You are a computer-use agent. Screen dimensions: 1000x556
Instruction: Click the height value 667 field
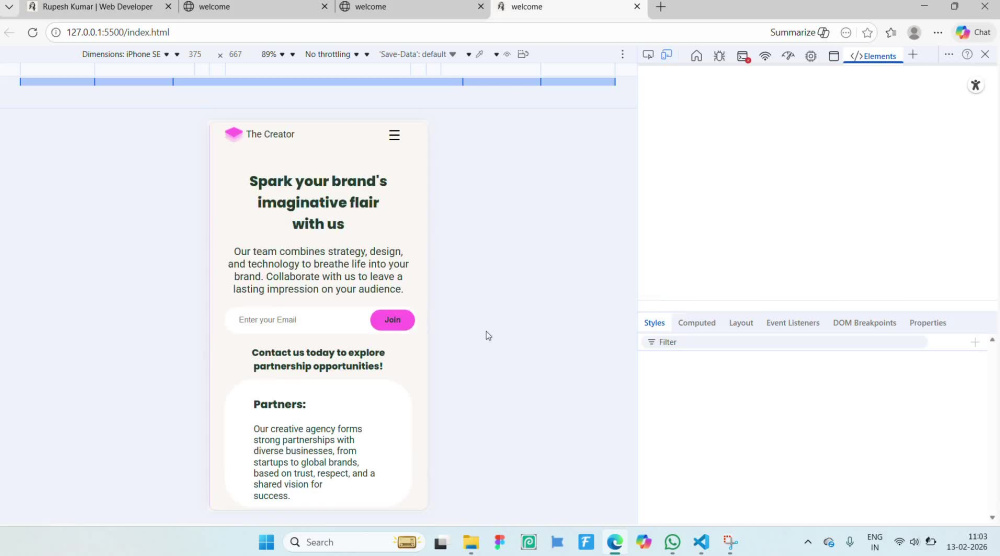tap(235, 54)
